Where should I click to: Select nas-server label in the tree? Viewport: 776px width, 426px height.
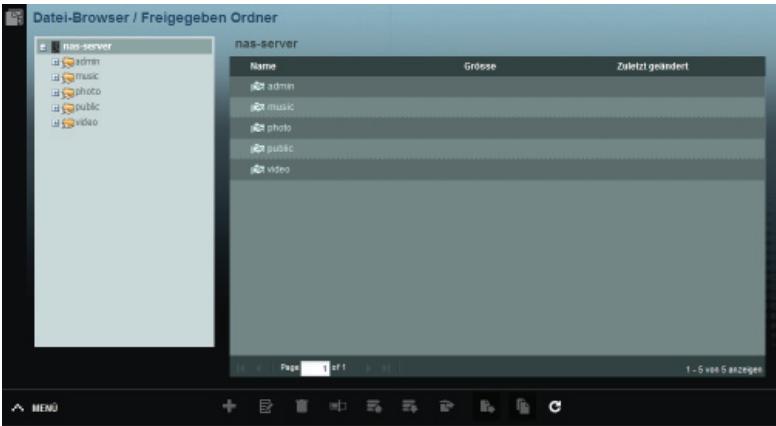(87, 47)
